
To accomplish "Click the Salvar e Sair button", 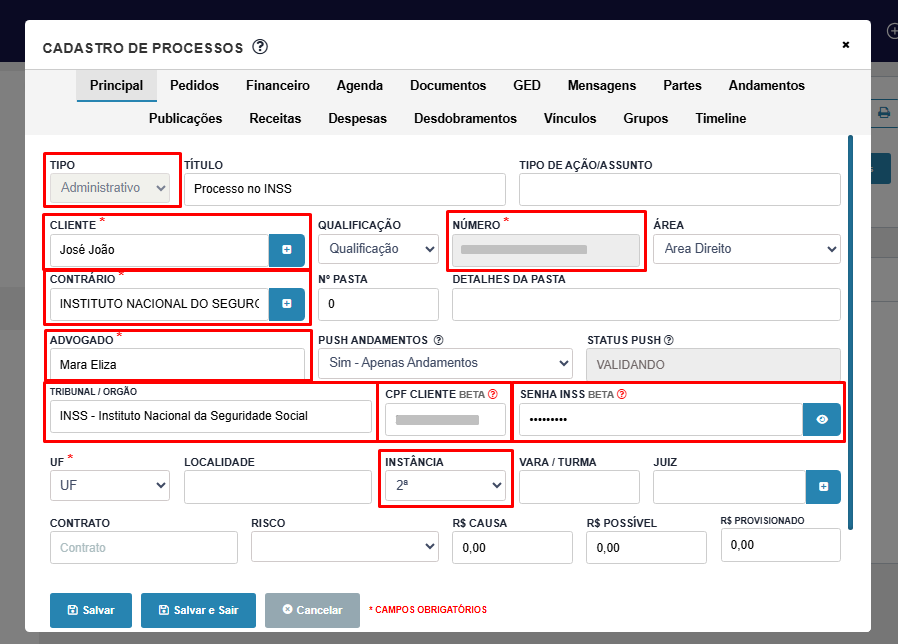I will pos(198,610).
